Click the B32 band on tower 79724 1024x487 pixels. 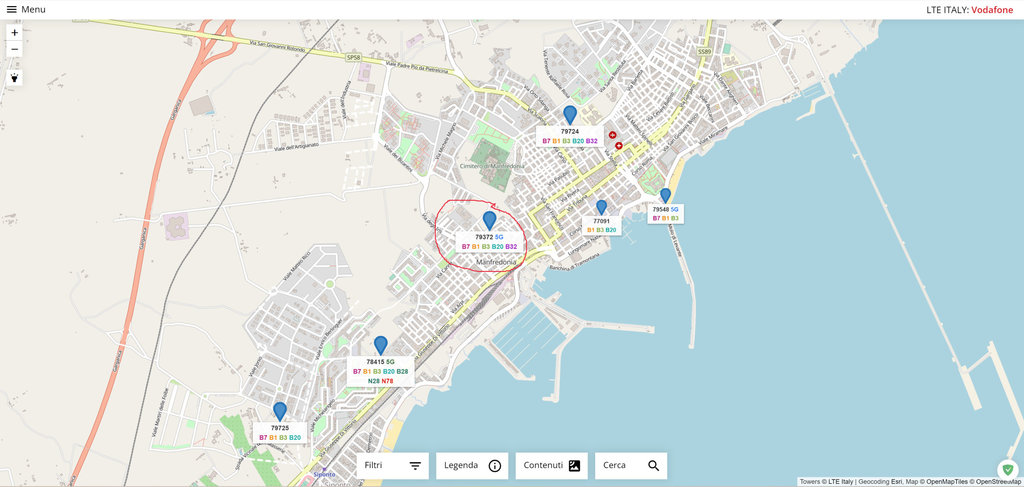click(x=592, y=141)
